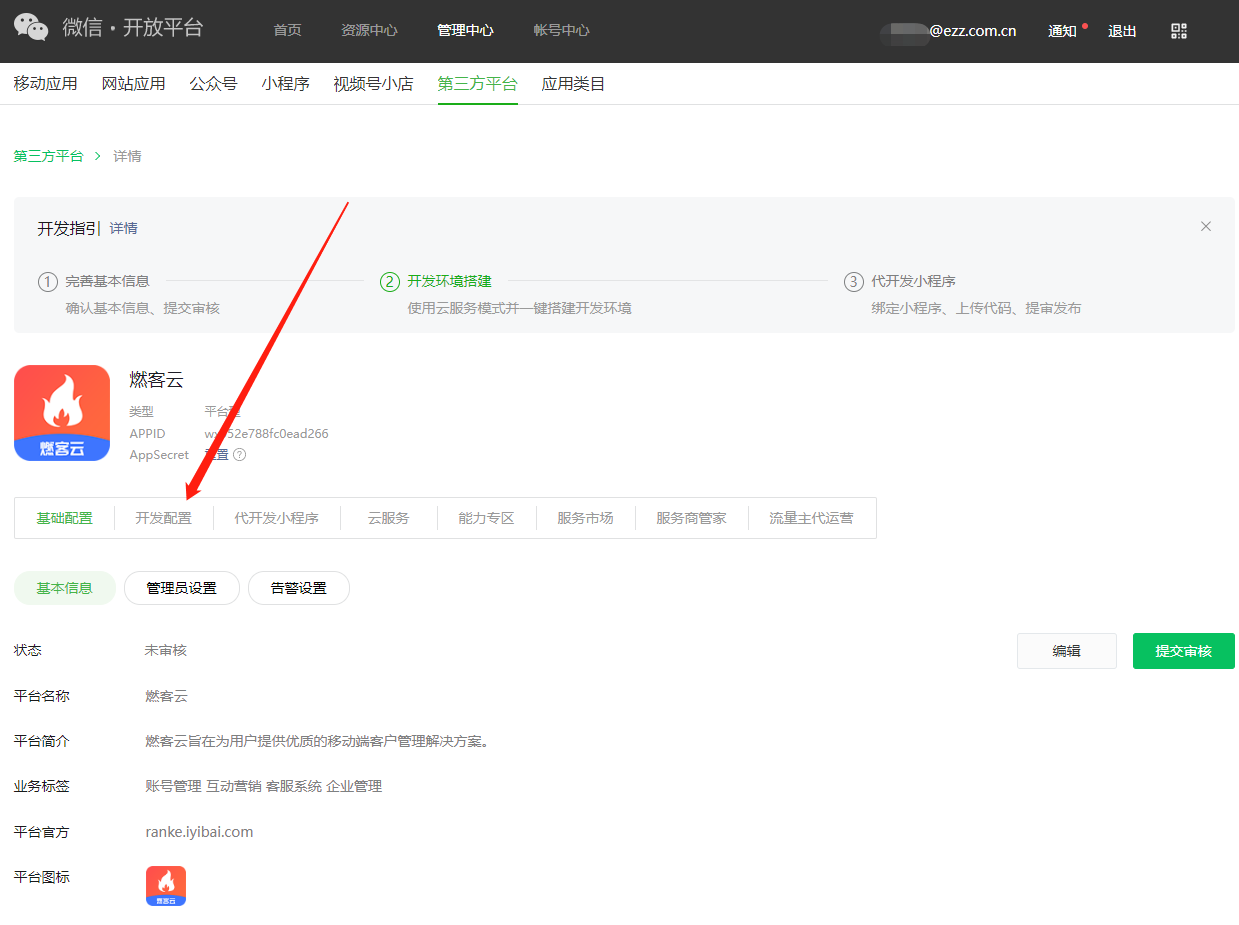The width and height of the screenshot is (1239, 925).
Task: Open 管理中心 in top navigation
Action: click(x=465, y=31)
